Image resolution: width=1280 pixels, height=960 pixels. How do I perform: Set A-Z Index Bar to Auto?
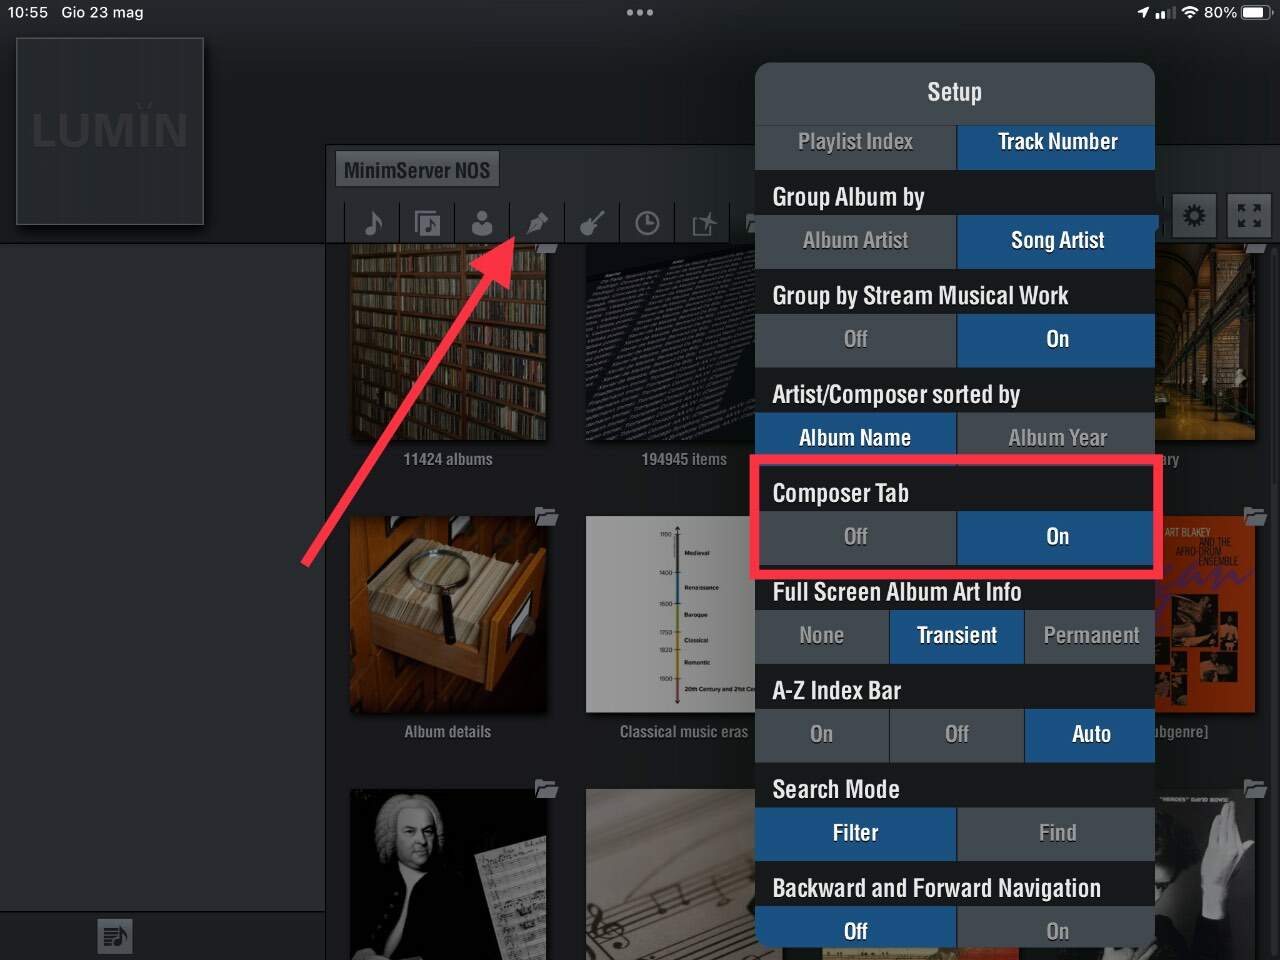[1090, 734]
